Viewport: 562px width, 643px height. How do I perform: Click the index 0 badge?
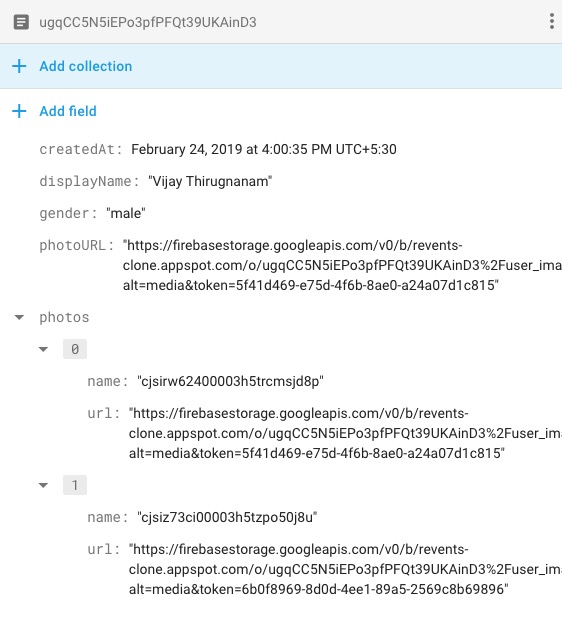pyautogui.click(x=75, y=349)
